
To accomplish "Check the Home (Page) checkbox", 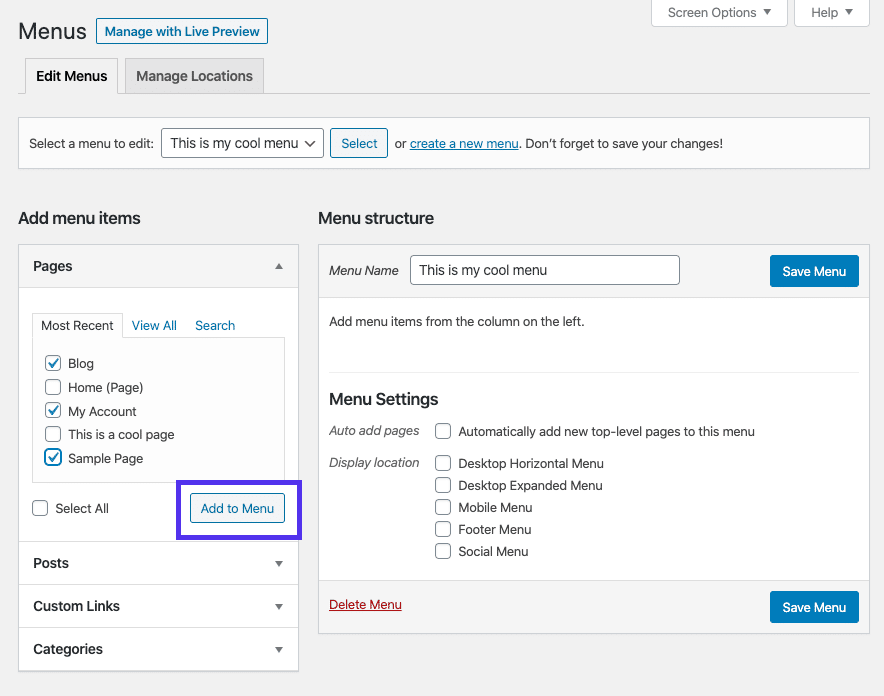I will (53, 387).
